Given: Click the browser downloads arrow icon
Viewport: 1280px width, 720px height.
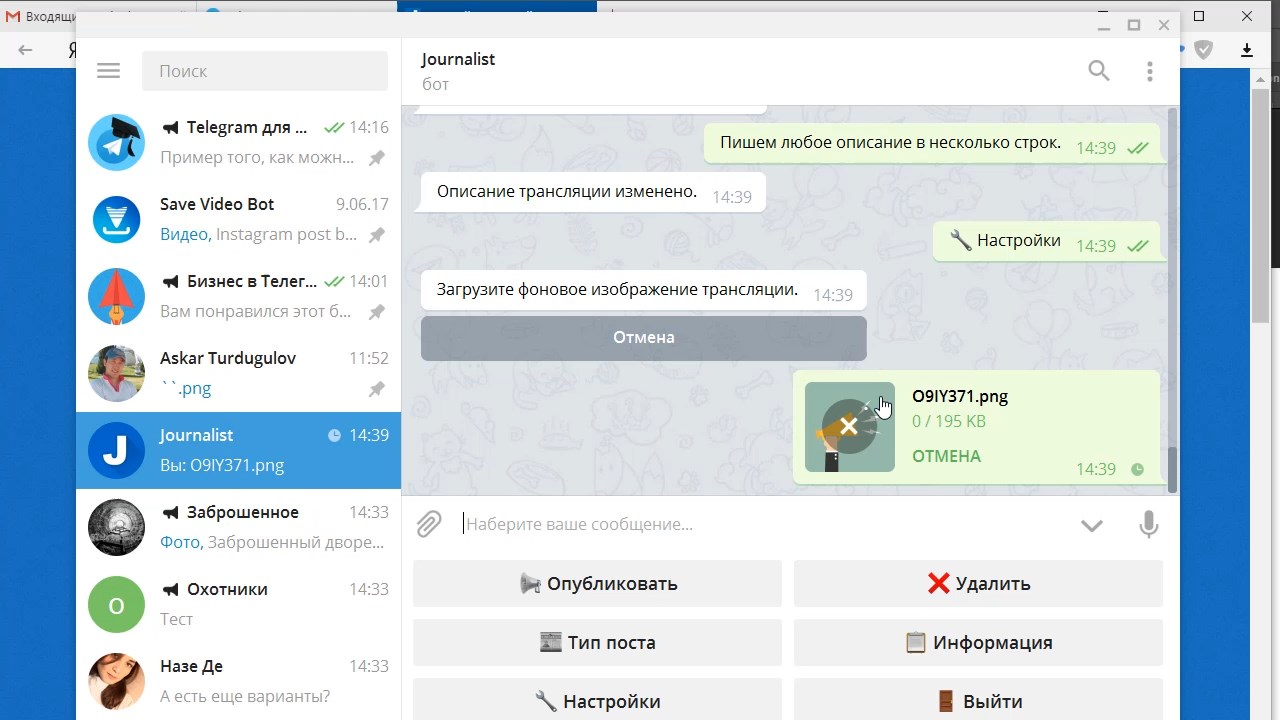Looking at the screenshot, I should click(x=1247, y=50).
